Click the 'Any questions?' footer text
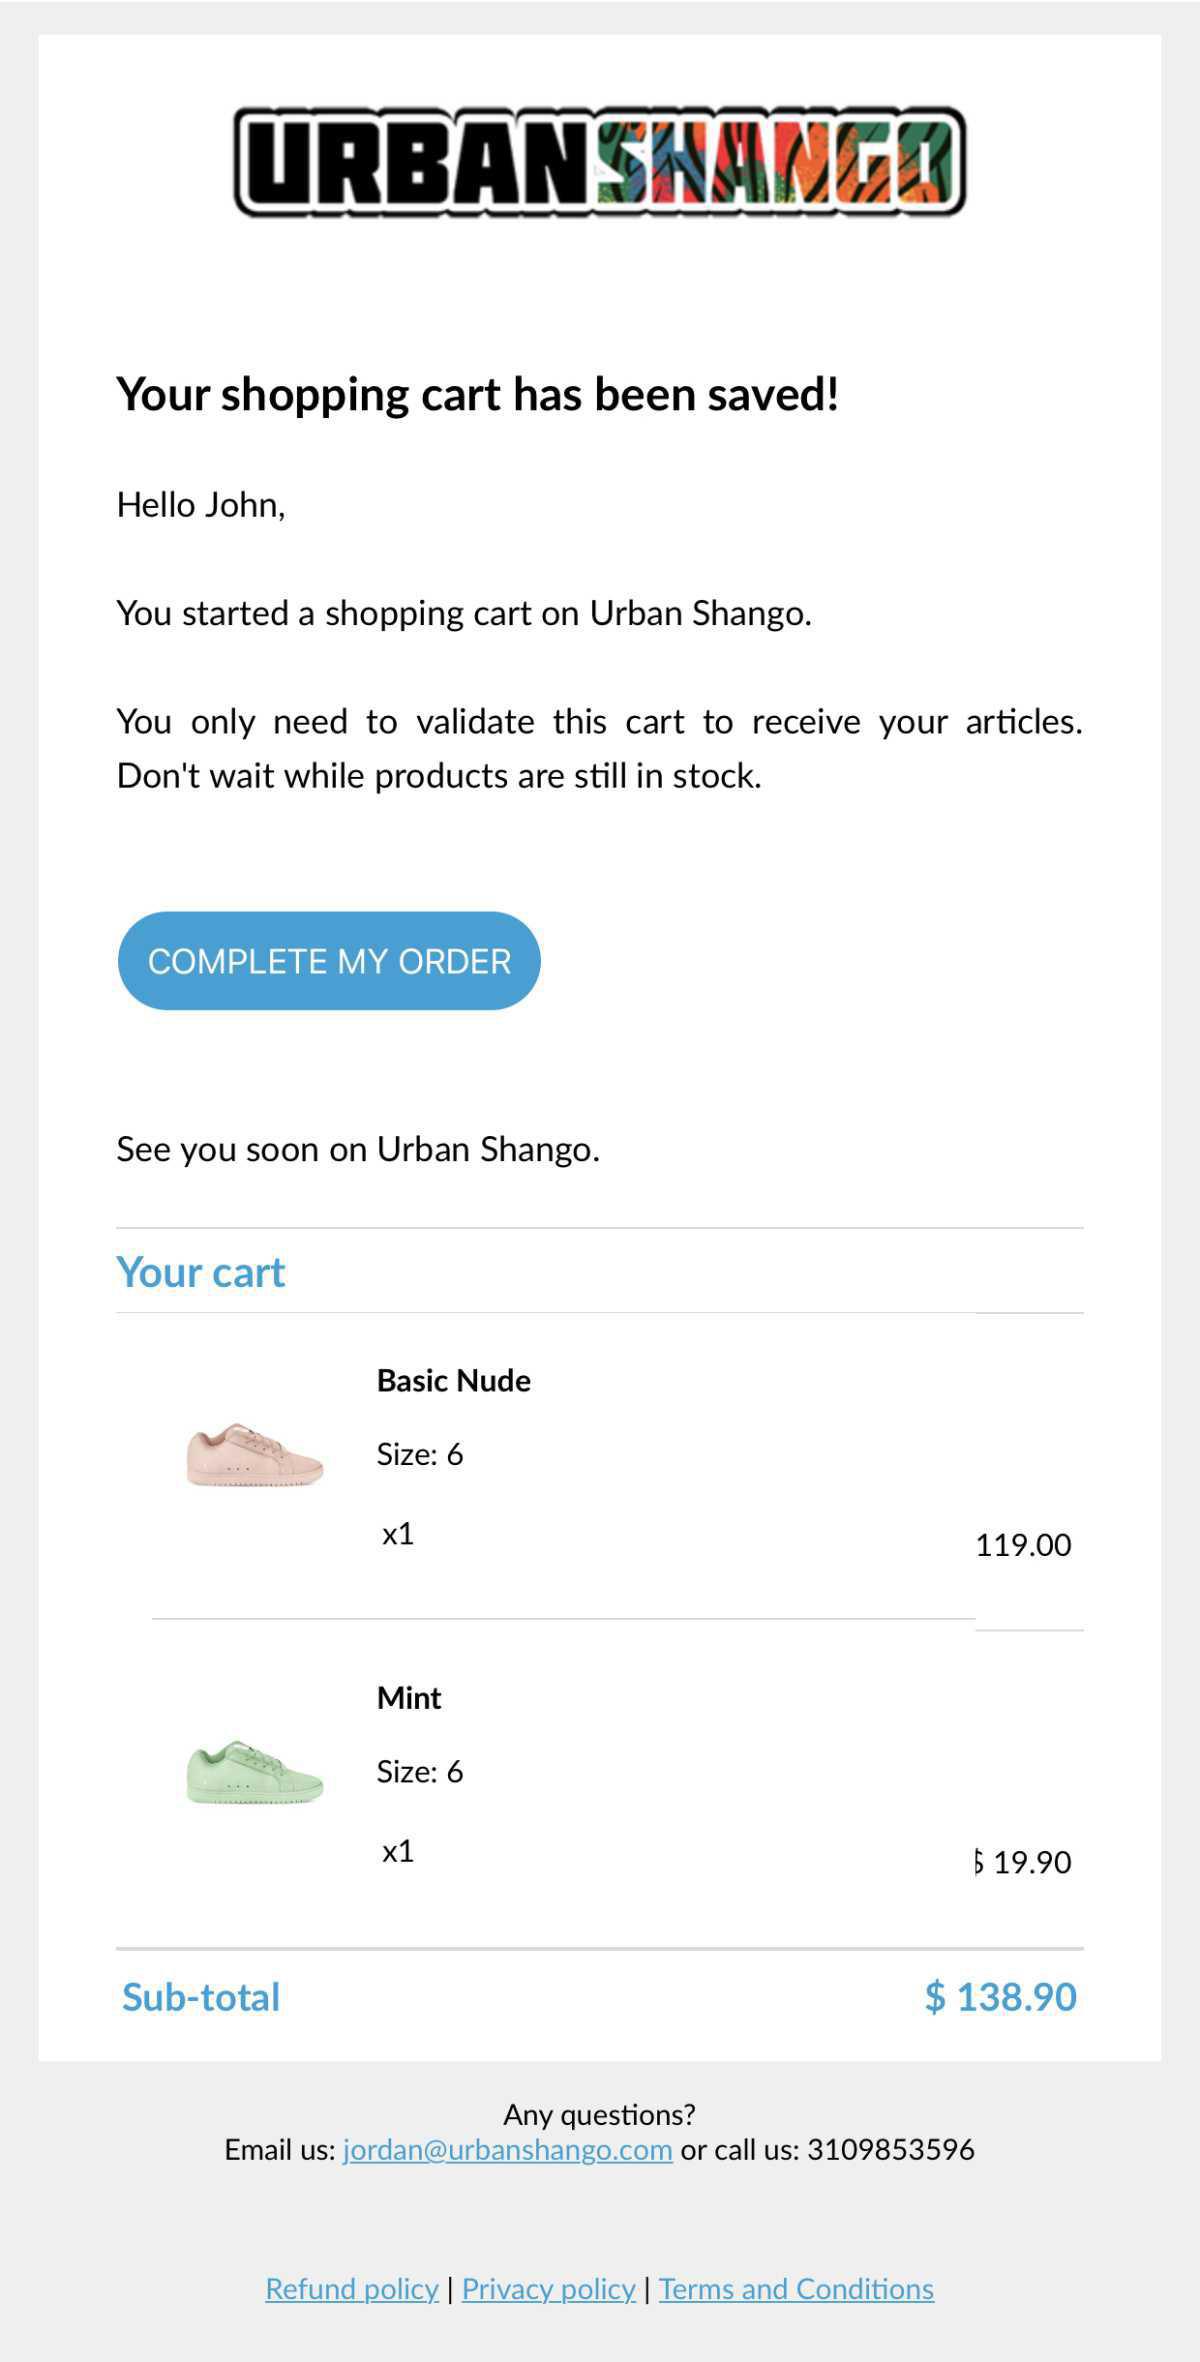The width and height of the screenshot is (1200, 2362). 599,2115
